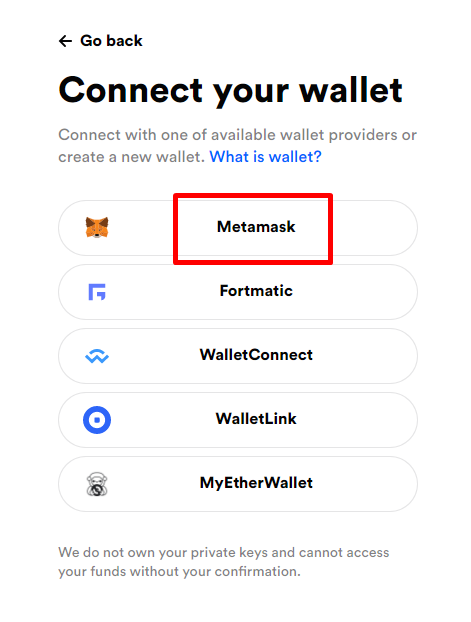Screen dimensions: 471x622
Task: Click "create a new wallet" text
Action: click(131, 157)
